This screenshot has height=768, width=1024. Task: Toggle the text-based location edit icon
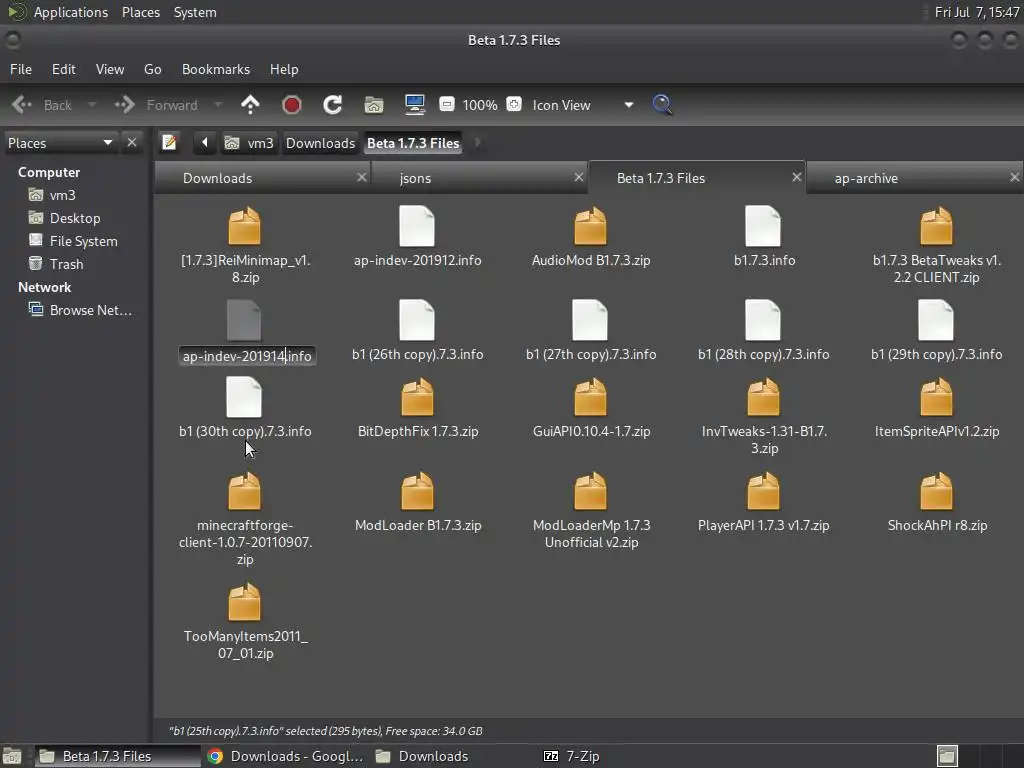click(169, 142)
